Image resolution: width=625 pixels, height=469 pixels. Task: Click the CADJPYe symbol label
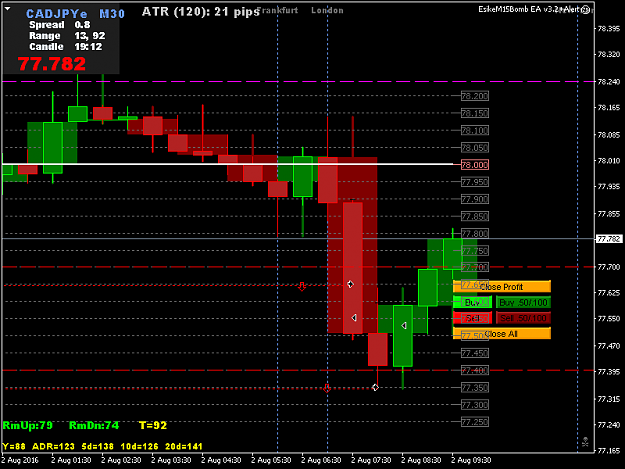pos(57,14)
